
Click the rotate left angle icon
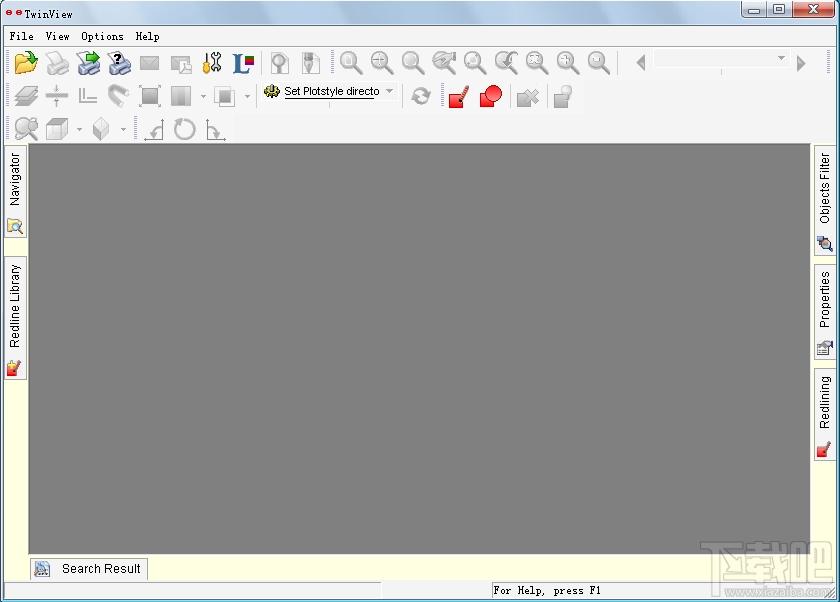[154, 130]
